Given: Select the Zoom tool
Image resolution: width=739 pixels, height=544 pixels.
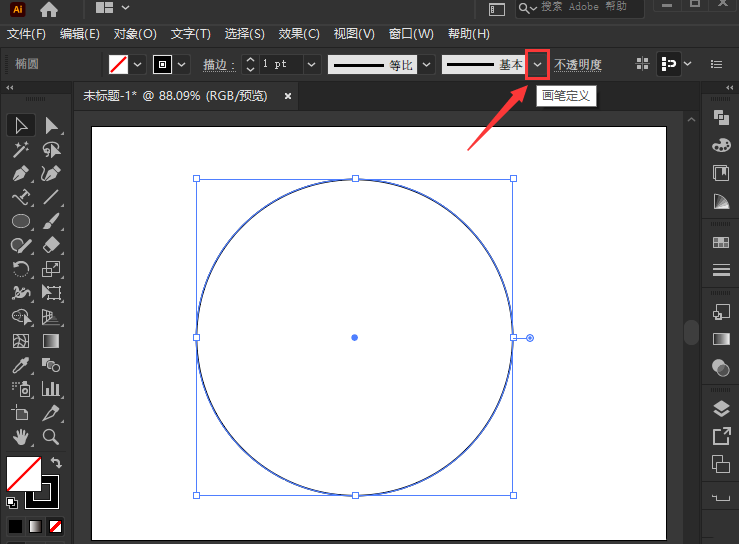Looking at the screenshot, I should [51, 437].
